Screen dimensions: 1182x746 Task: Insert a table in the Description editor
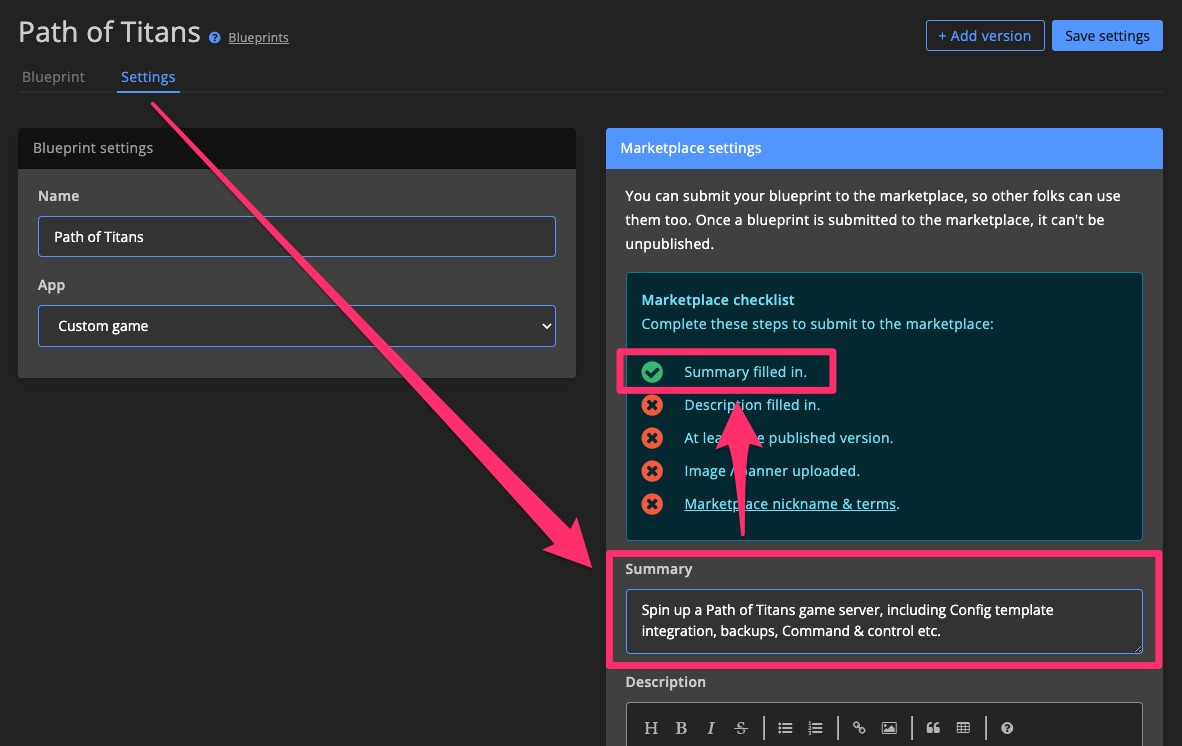(x=963, y=728)
